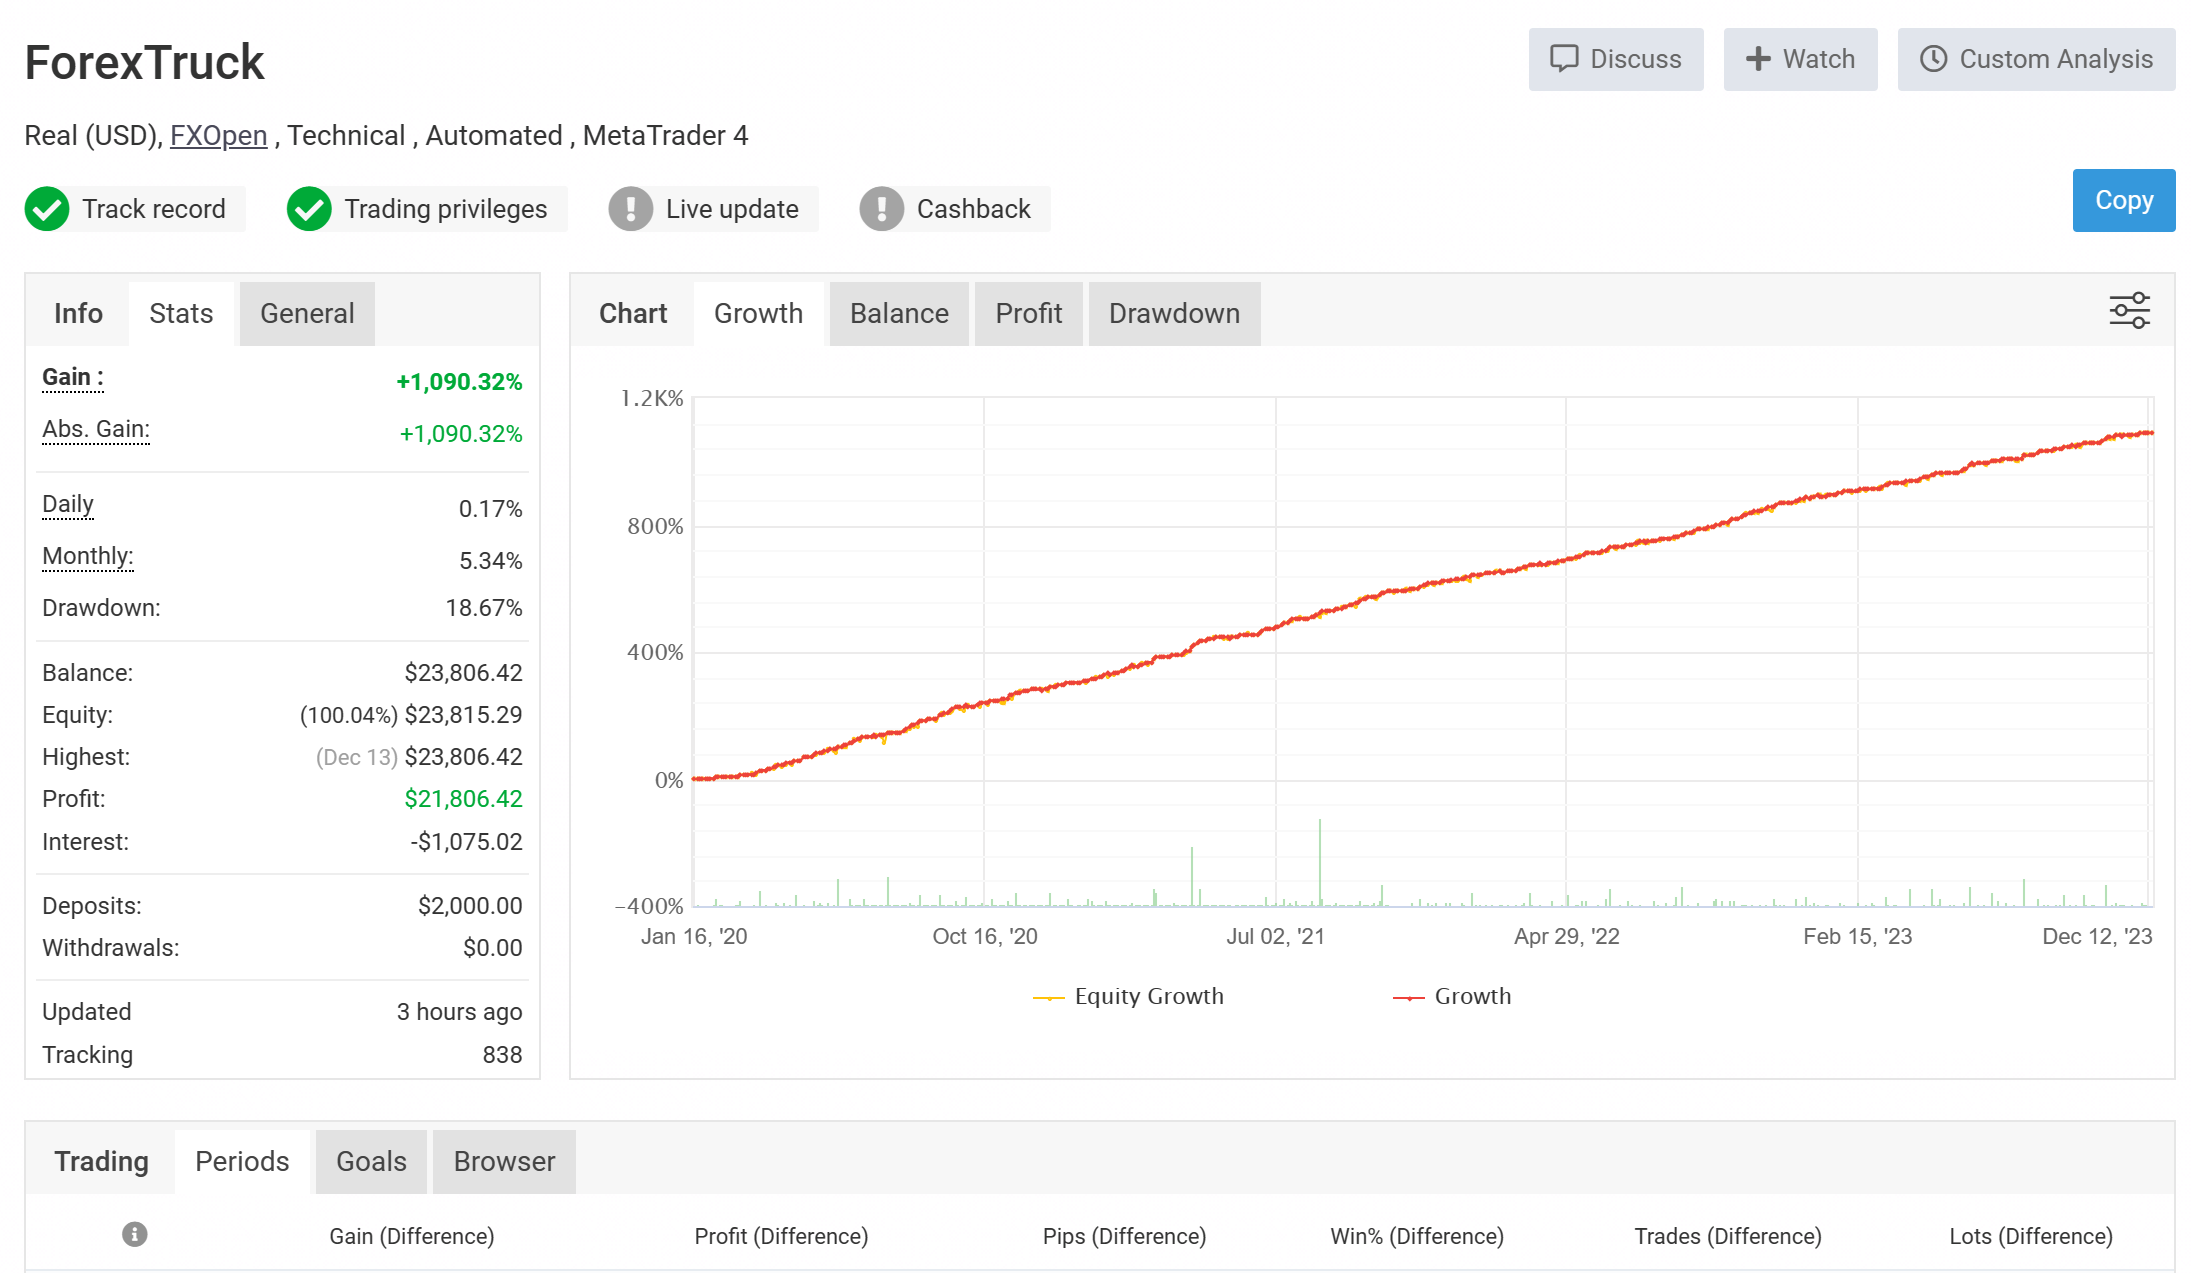
Task: Switch to the Stats tab
Action: point(181,314)
